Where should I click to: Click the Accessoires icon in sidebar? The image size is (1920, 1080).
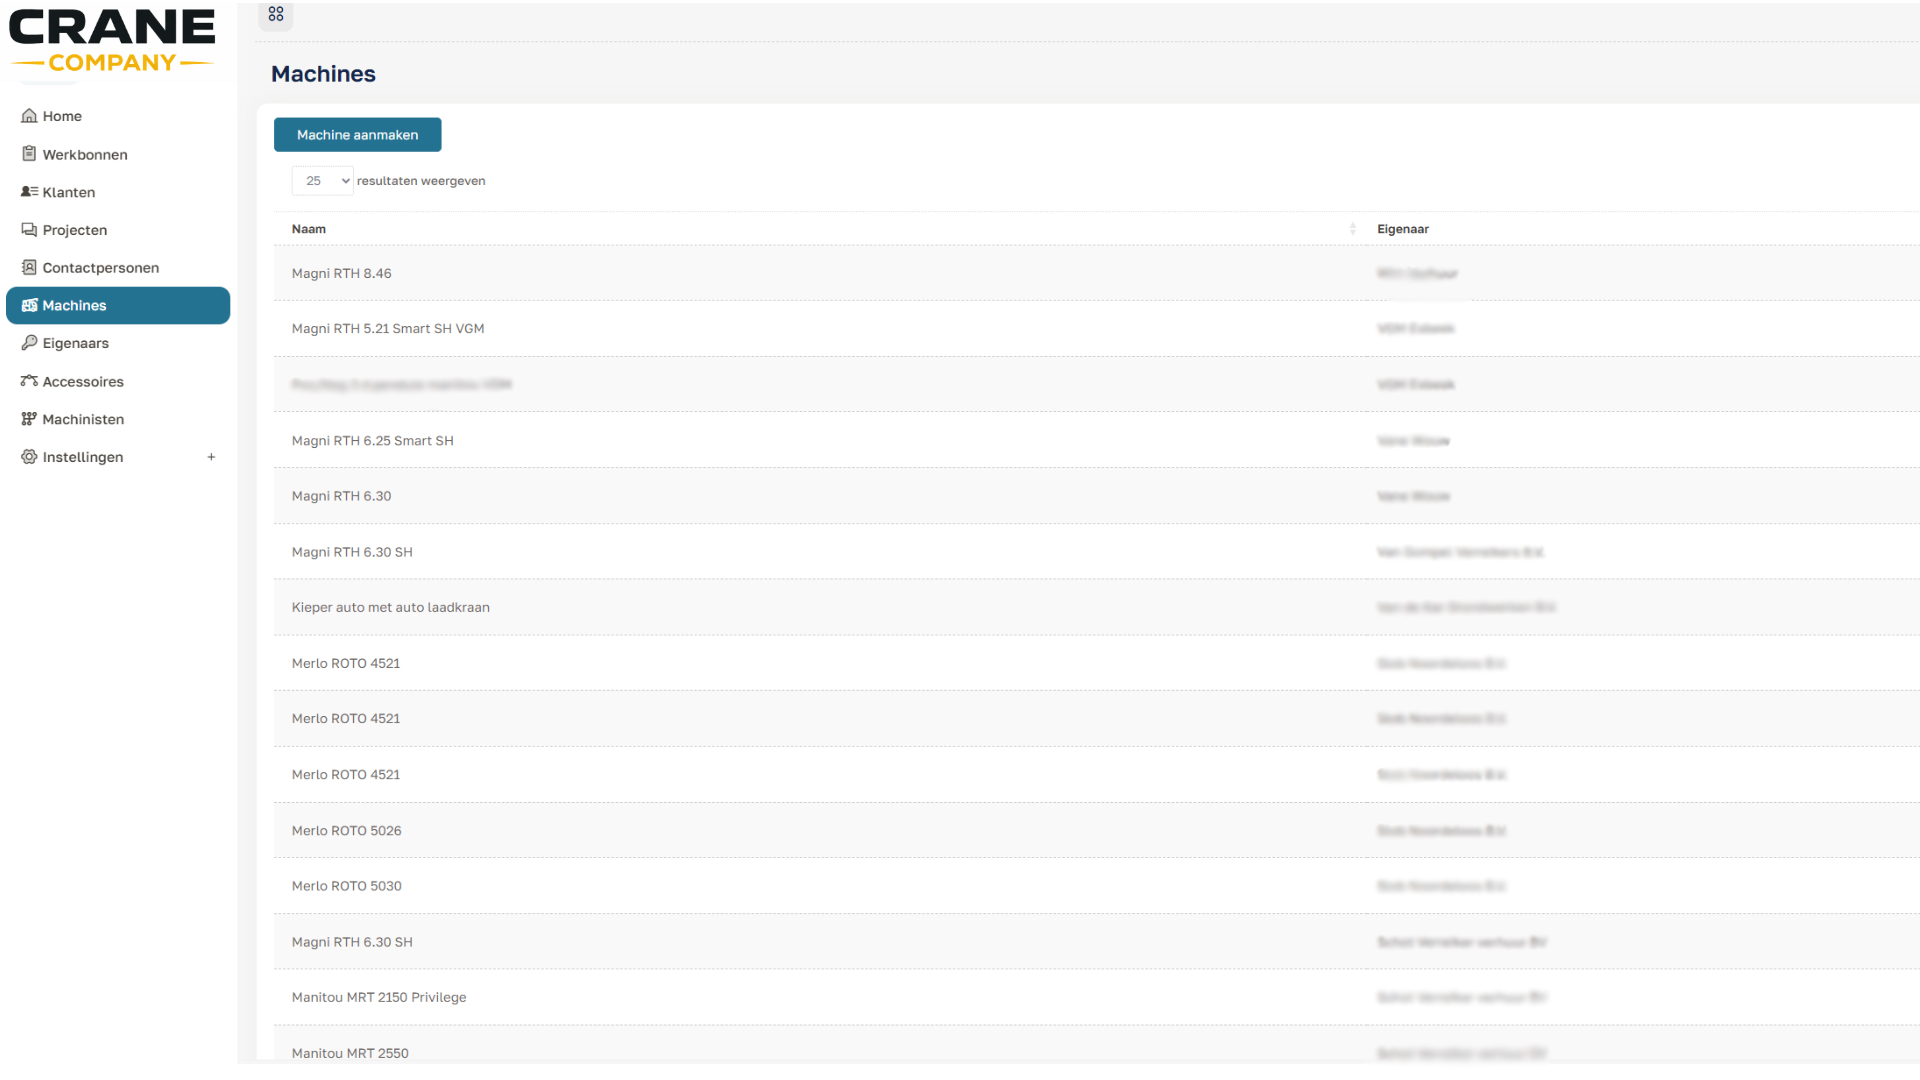29,381
